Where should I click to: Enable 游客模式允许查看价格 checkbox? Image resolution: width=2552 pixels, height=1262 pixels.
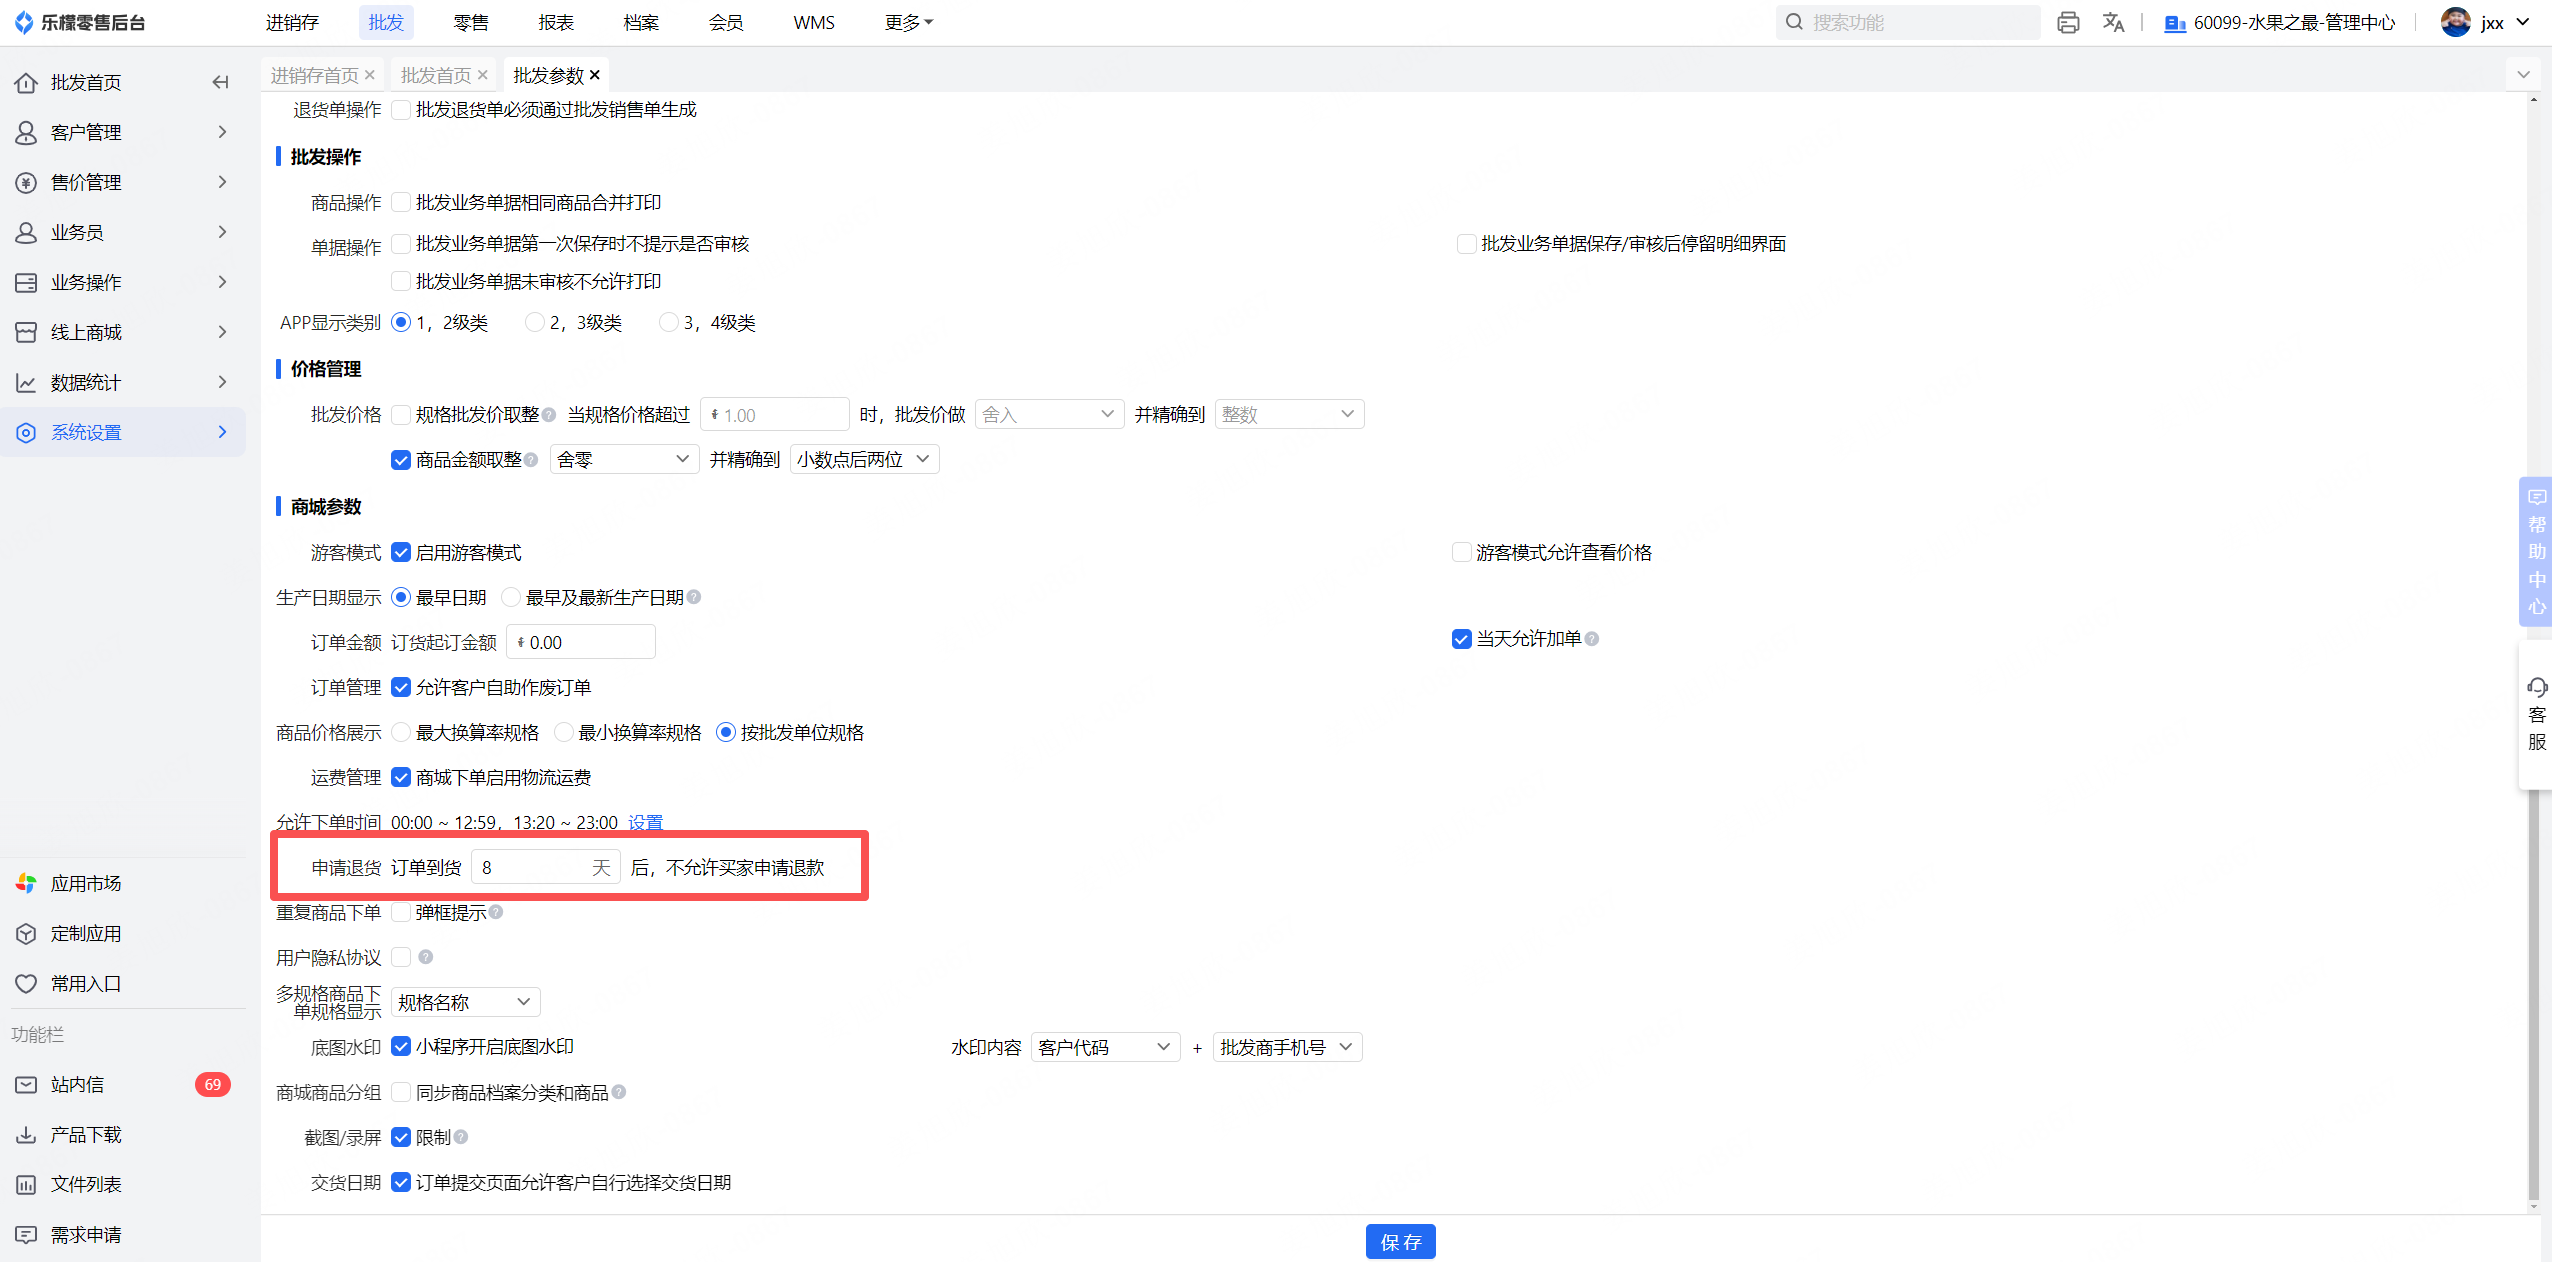(x=1461, y=553)
